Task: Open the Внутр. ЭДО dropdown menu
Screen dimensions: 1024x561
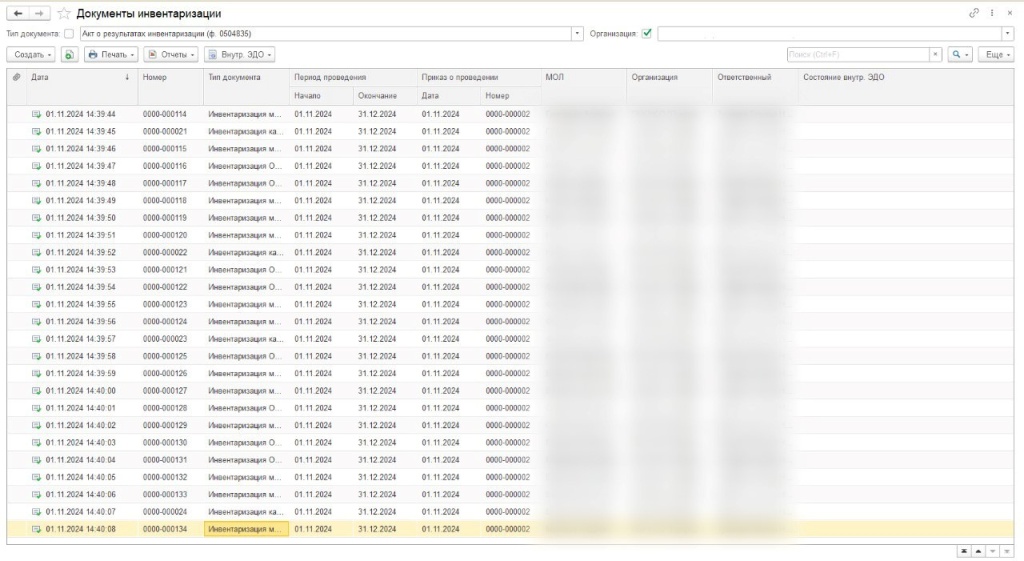Action: (239, 55)
